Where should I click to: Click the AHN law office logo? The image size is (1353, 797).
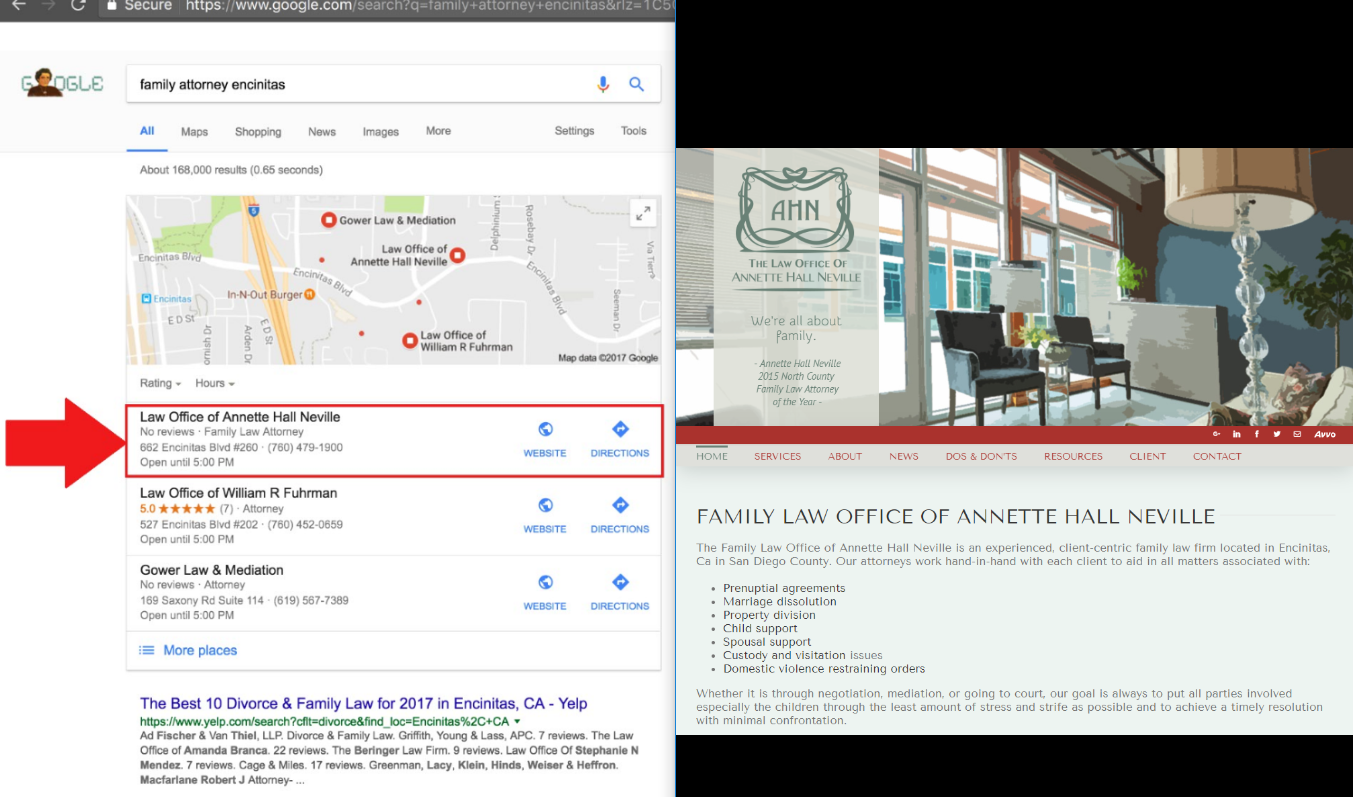point(796,211)
